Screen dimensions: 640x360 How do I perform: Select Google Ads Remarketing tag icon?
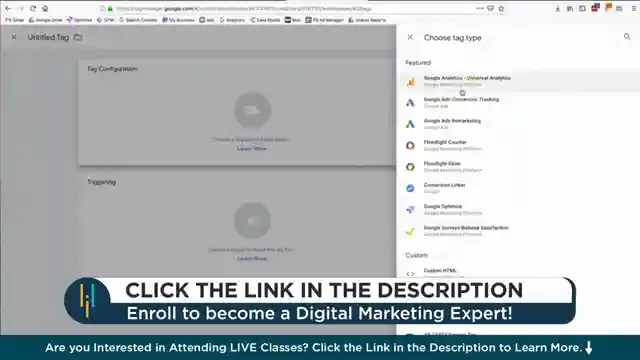pyautogui.click(x=410, y=124)
